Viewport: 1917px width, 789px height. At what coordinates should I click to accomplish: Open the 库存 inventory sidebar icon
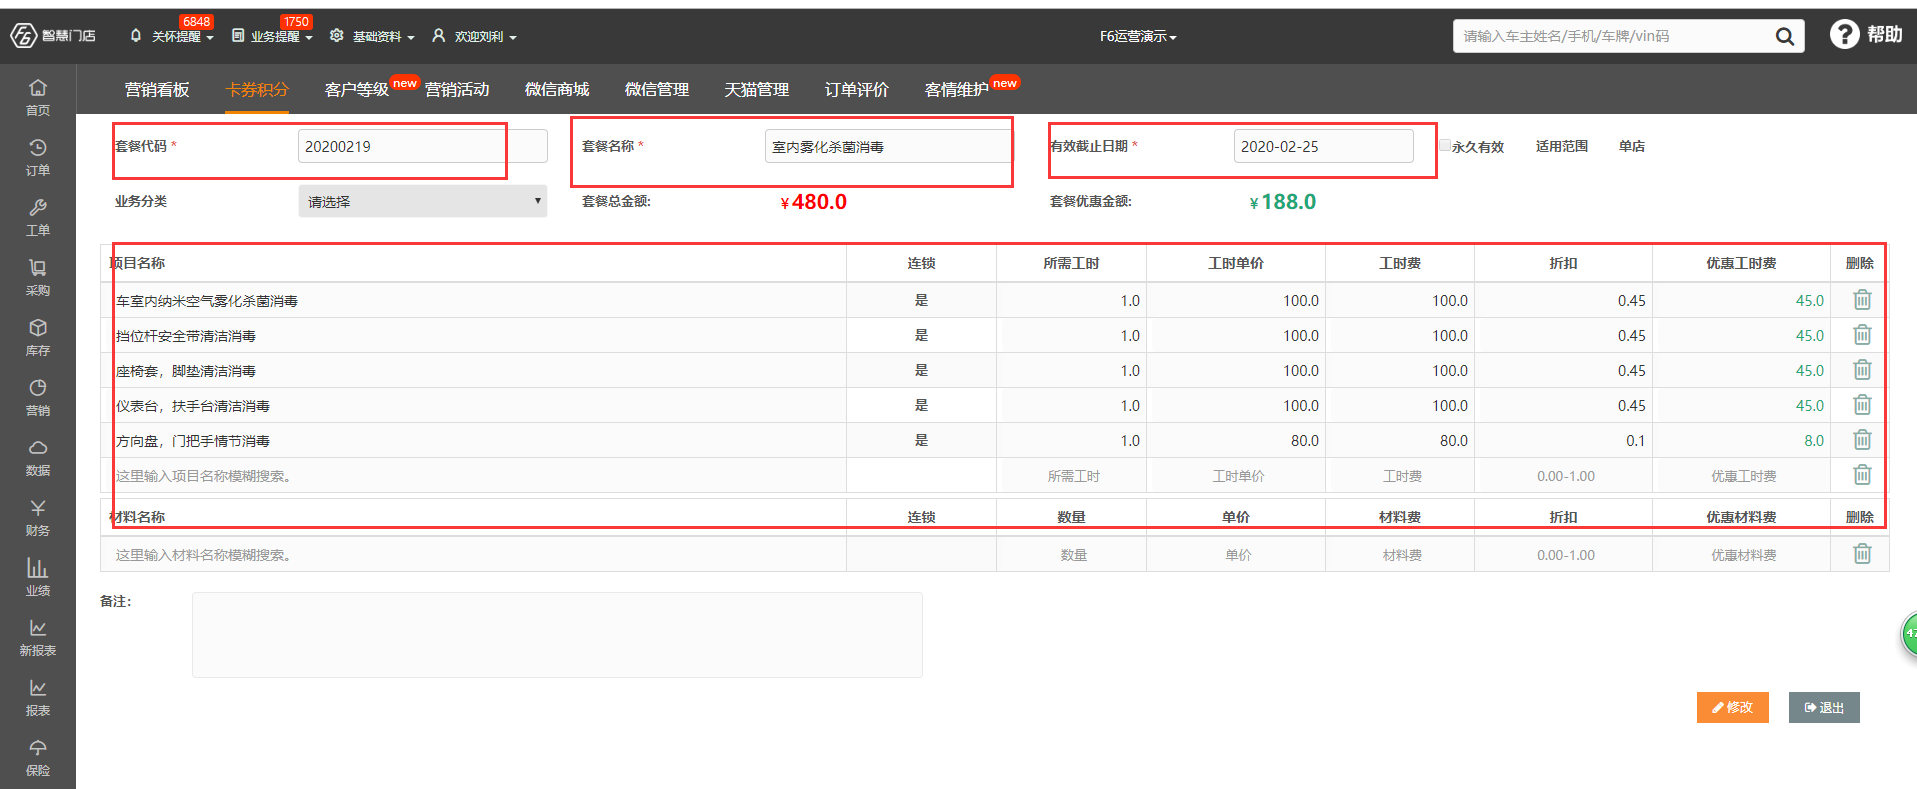[38, 337]
